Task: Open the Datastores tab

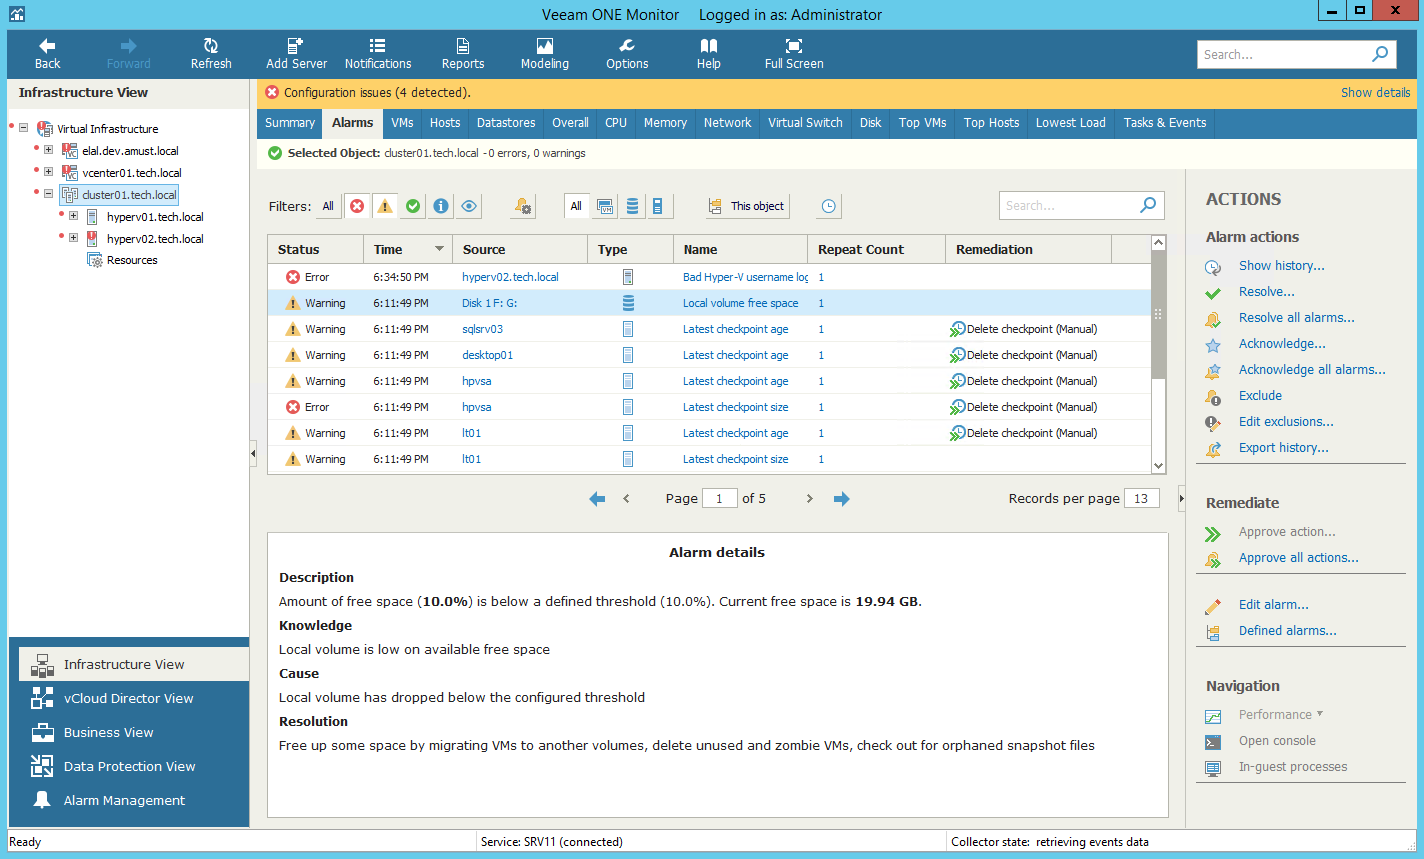Action: coord(506,123)
